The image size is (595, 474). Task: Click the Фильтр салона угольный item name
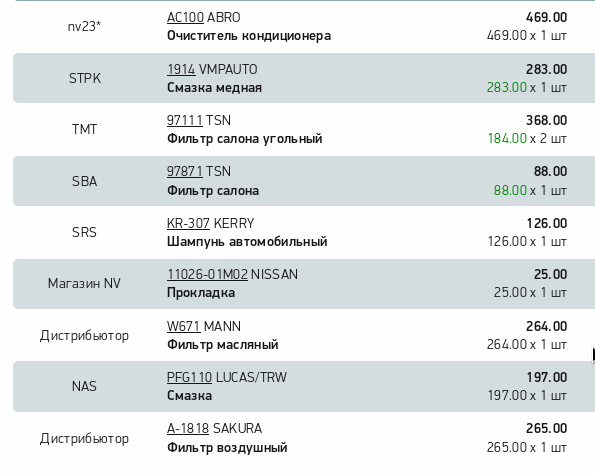point(245,139)
